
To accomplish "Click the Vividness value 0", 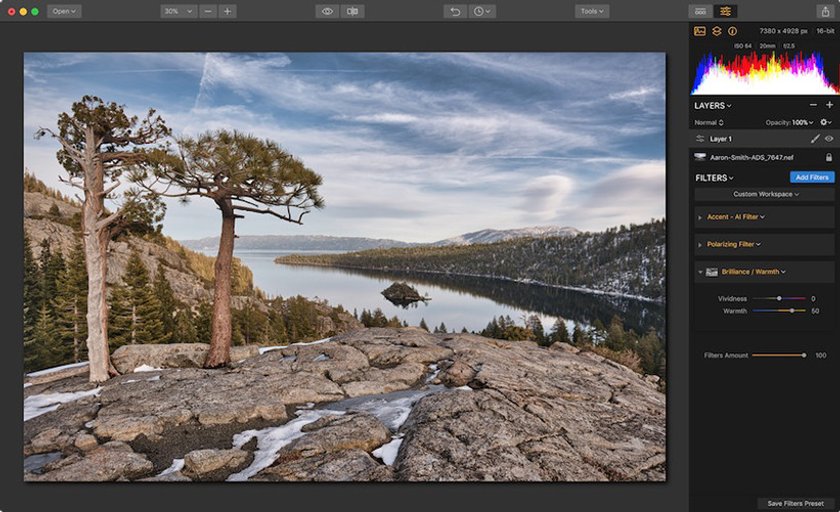I will coord(813,298).
